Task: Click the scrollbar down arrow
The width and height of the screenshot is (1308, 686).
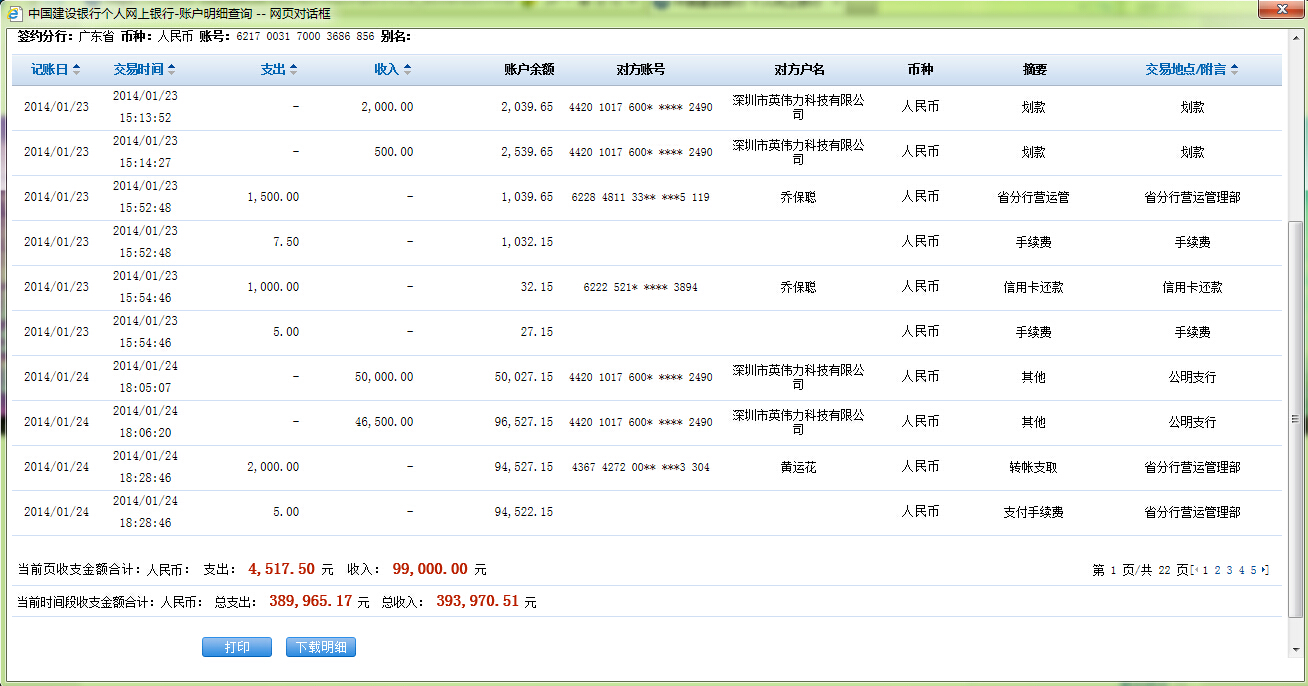Action: [x=1297, y=650]
